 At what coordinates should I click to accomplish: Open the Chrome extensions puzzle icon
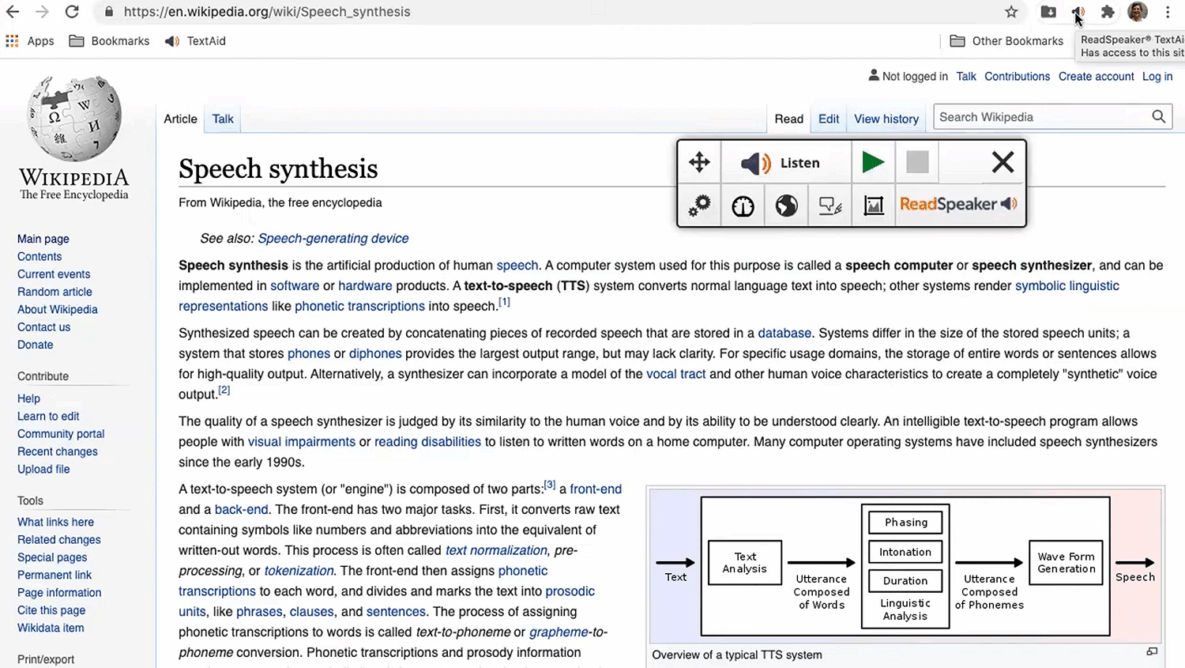pos(1107,12)
